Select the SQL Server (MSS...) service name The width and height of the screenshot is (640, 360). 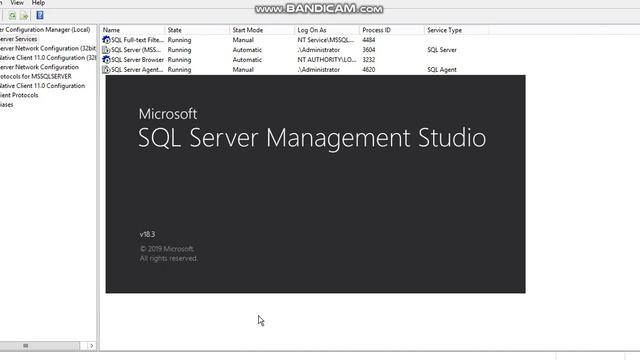[x=136, y=50]
